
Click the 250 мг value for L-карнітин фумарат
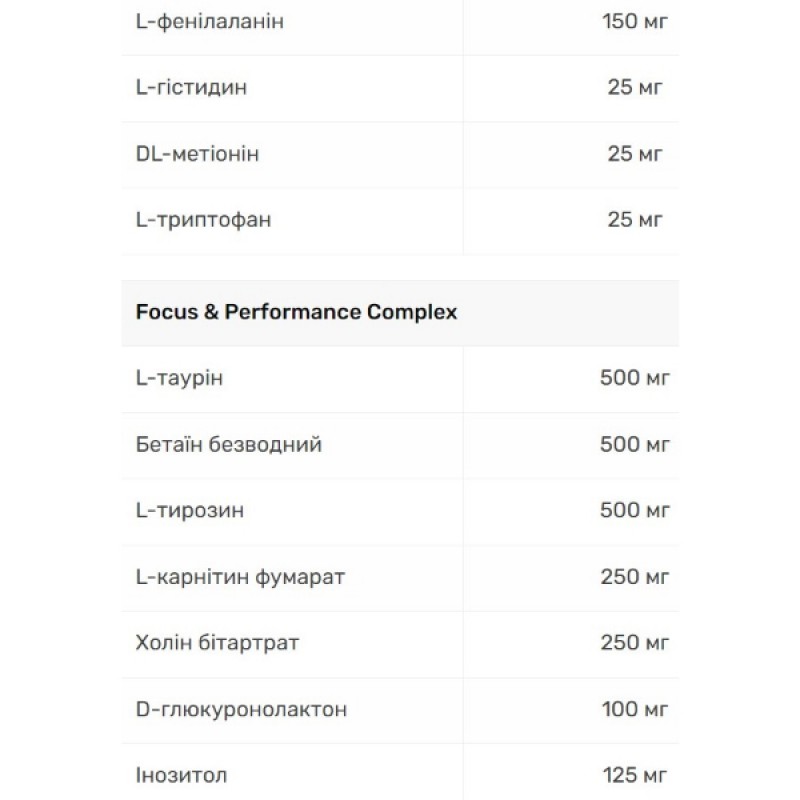634,577
